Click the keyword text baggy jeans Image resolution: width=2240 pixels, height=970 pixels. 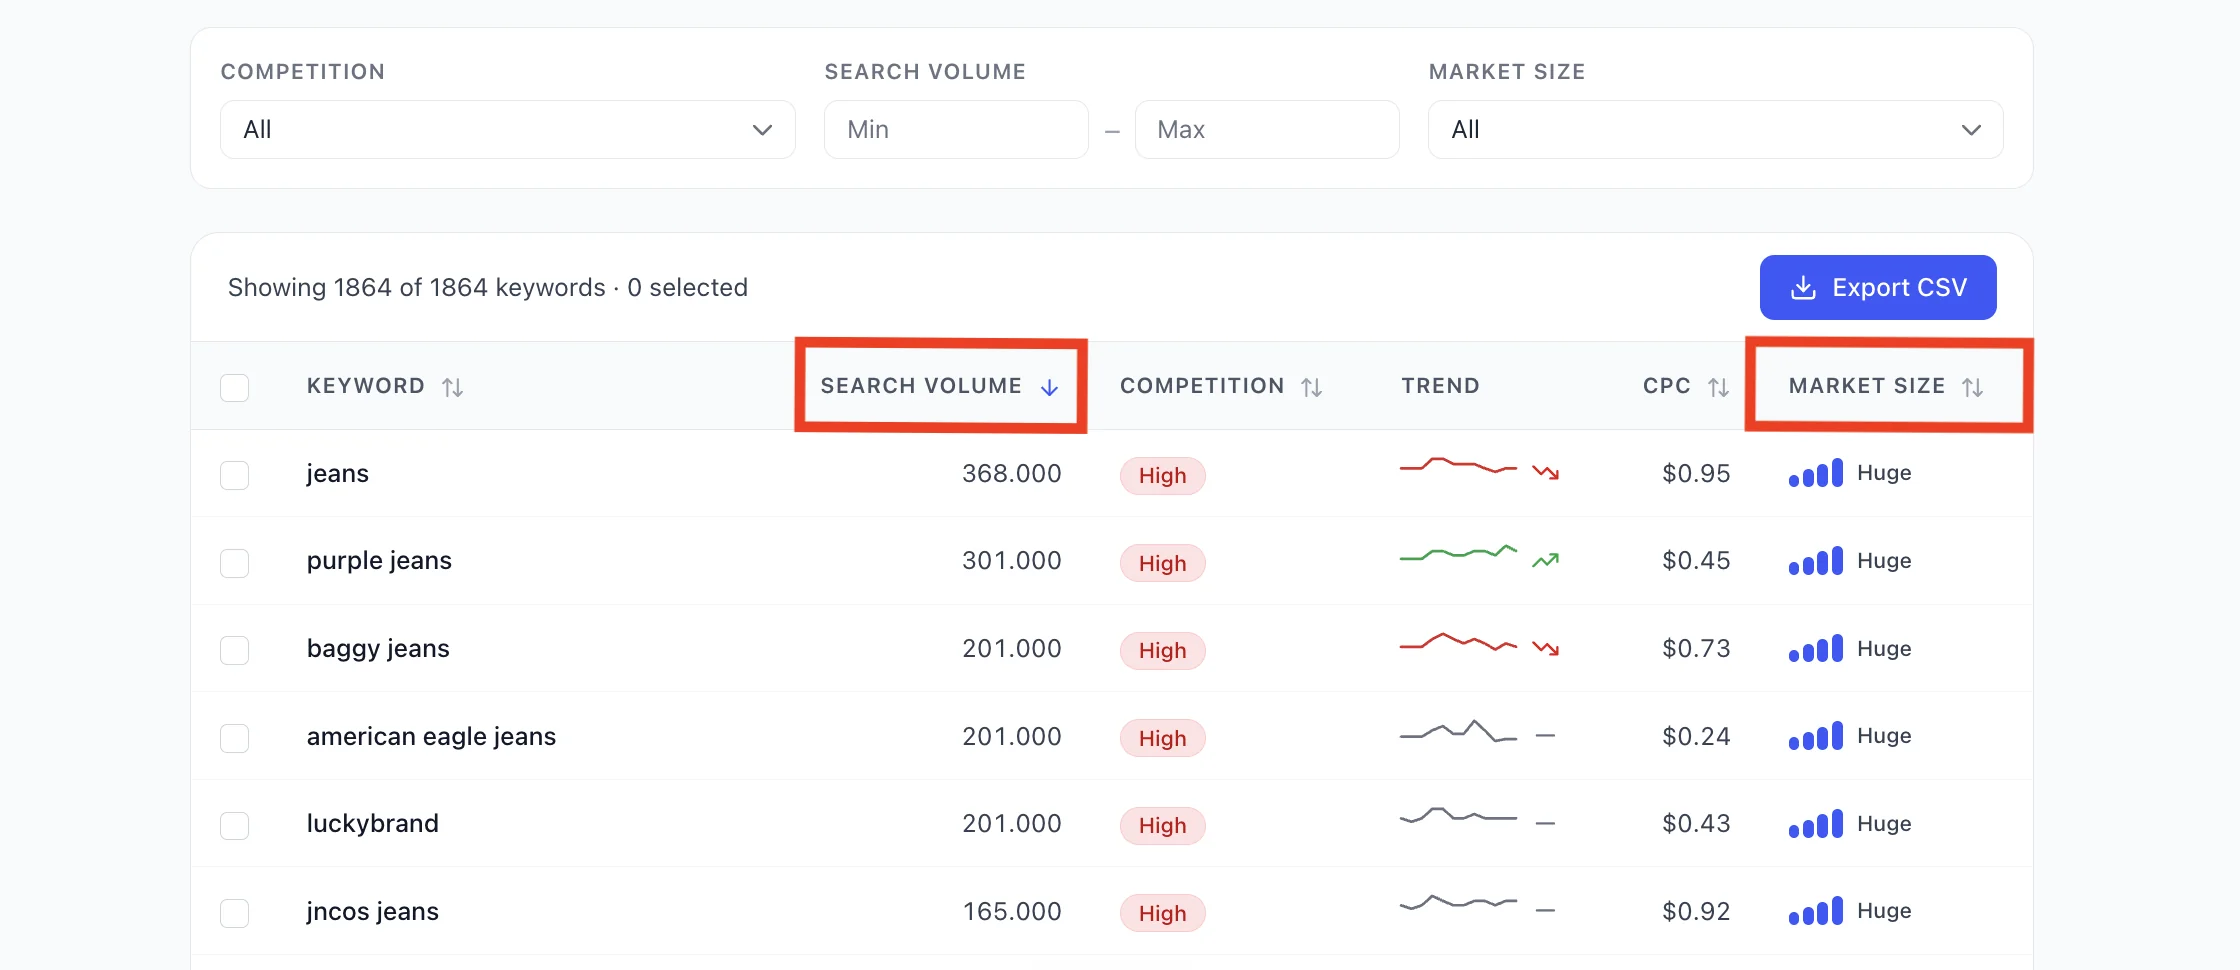click(x=378, y=649)
